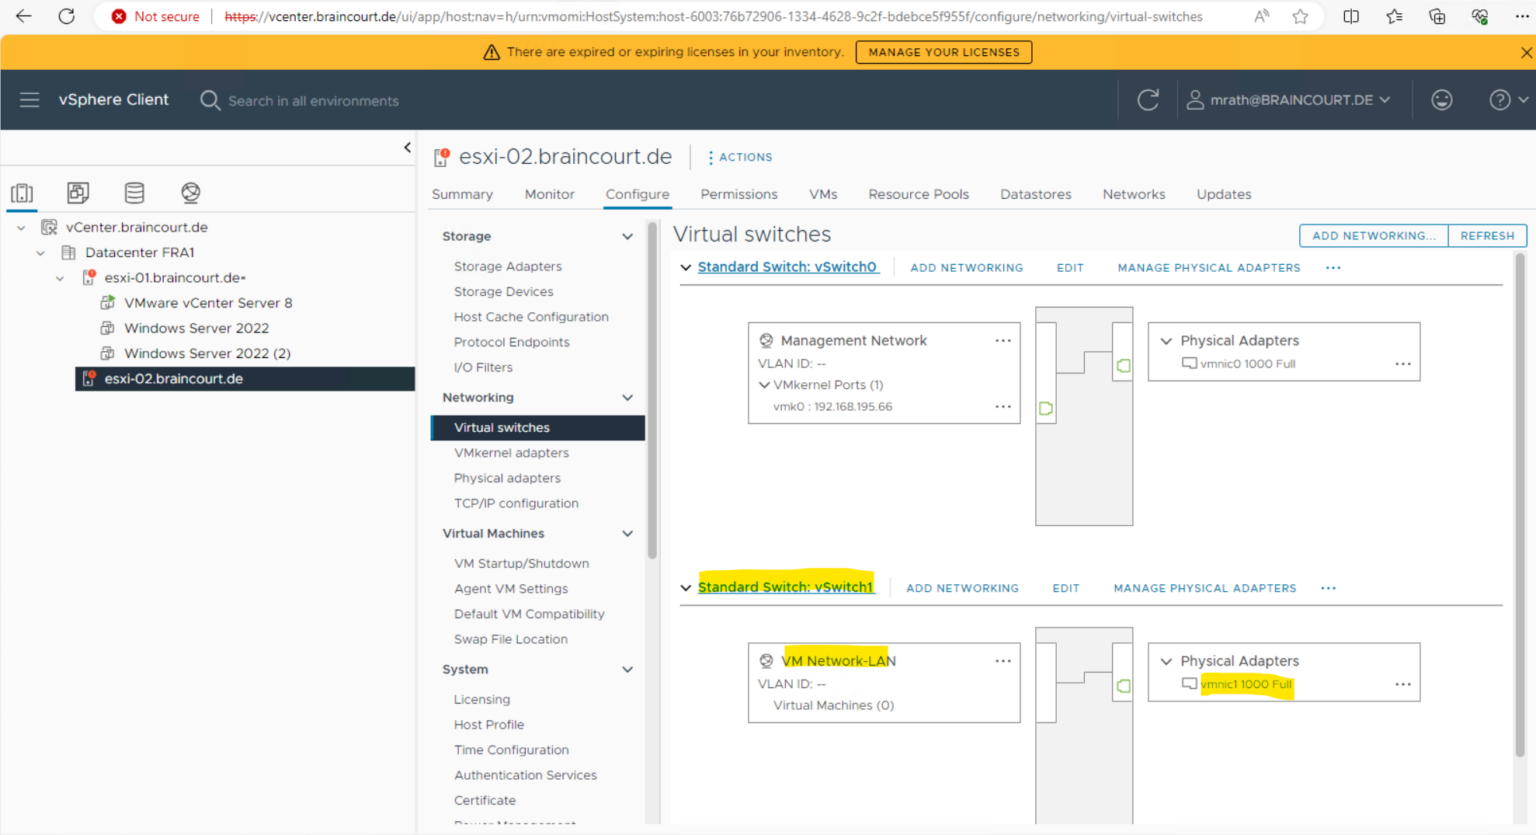This screenshot has width=1536, height=835.
Task: Open the Datastores tab
Action: 1035,194
